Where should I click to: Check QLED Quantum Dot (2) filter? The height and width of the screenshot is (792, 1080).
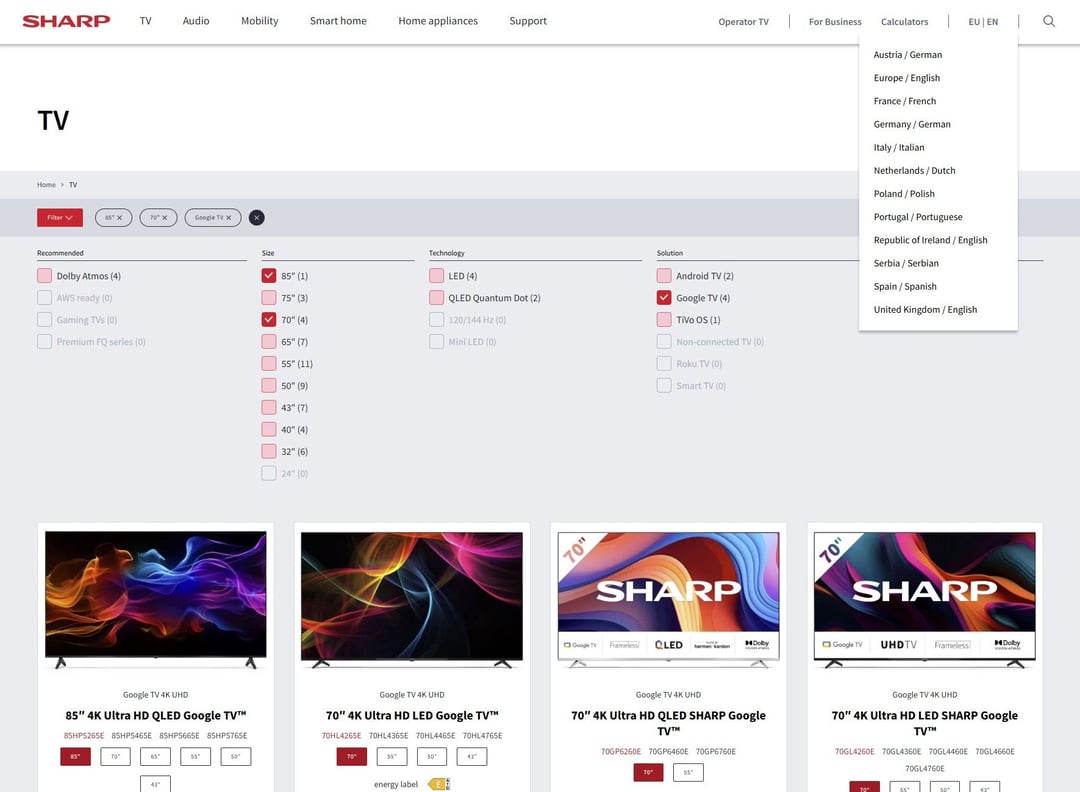click(436, 298)
